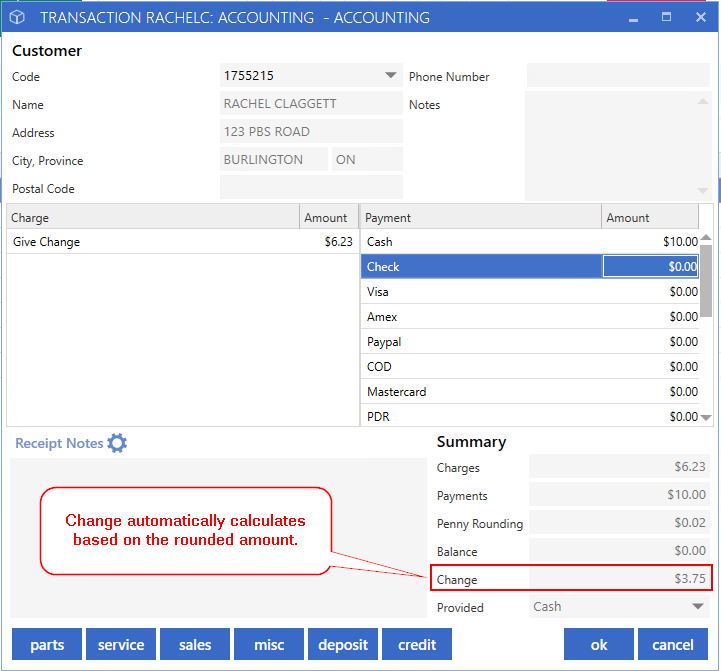The width and height of the screenshot is (721, 671).
Task: Click payment list scroll up arrow
Action: [x=706, y=237]
